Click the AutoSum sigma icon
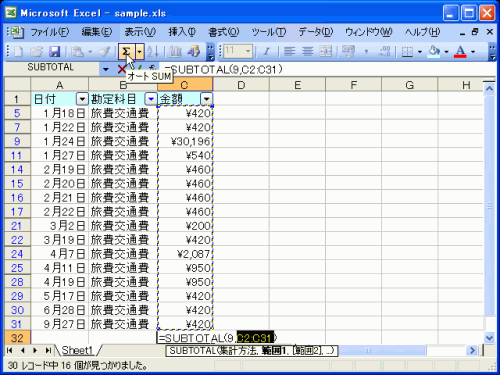500x375 pixels. point(126,52)
